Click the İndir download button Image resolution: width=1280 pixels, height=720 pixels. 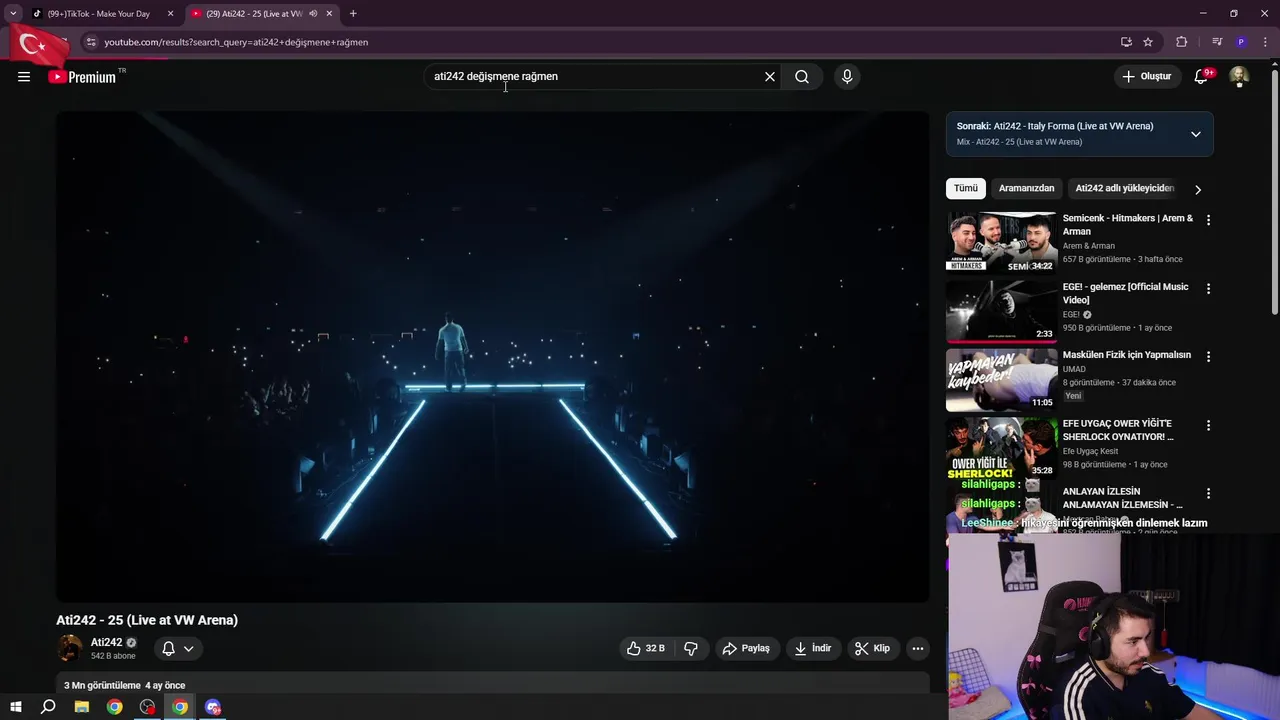click(x=813, y=648)
